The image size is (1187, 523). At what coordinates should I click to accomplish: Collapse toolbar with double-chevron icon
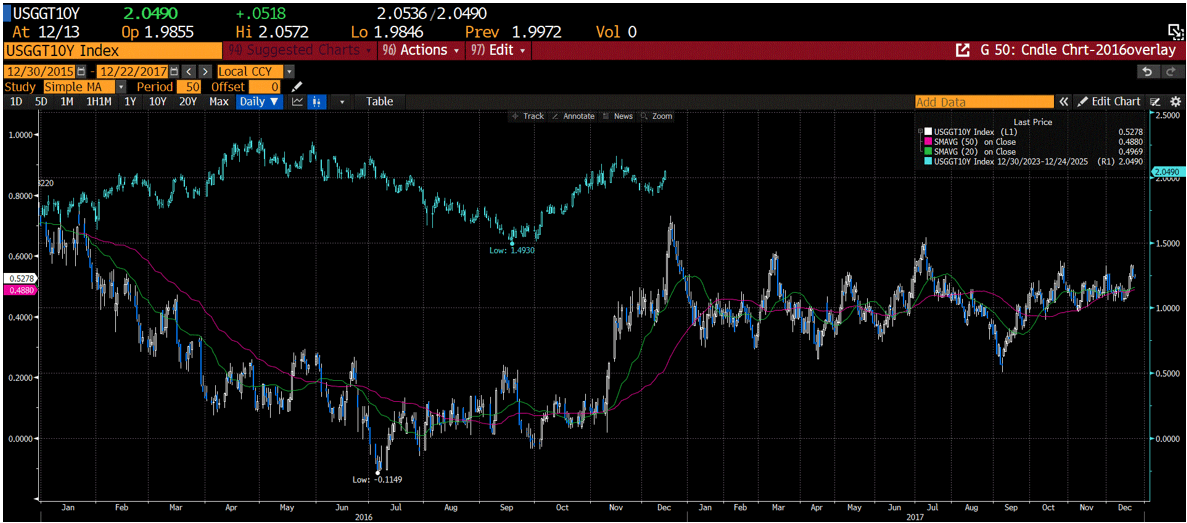click(1064, 101)
